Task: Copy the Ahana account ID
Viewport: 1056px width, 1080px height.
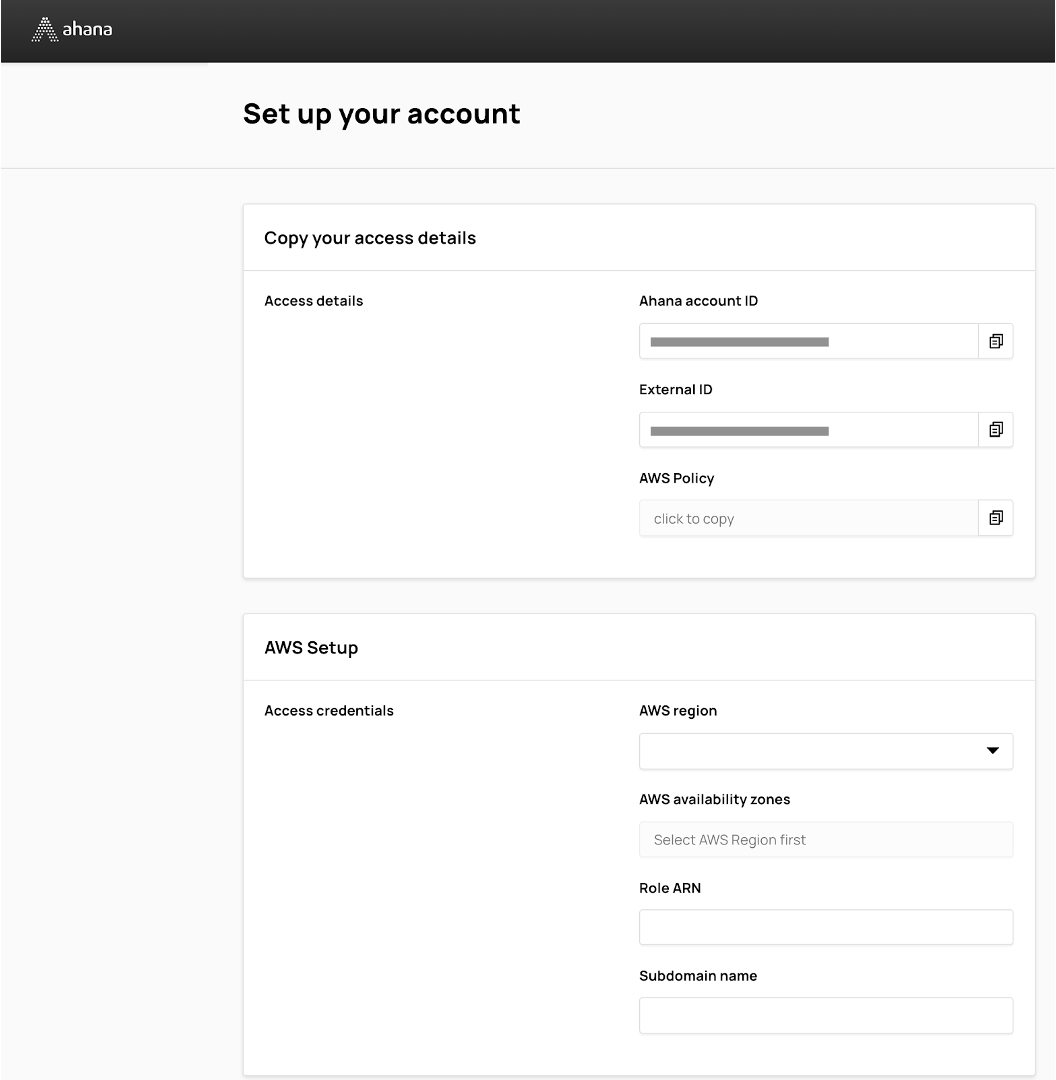Action: point(996,342)
